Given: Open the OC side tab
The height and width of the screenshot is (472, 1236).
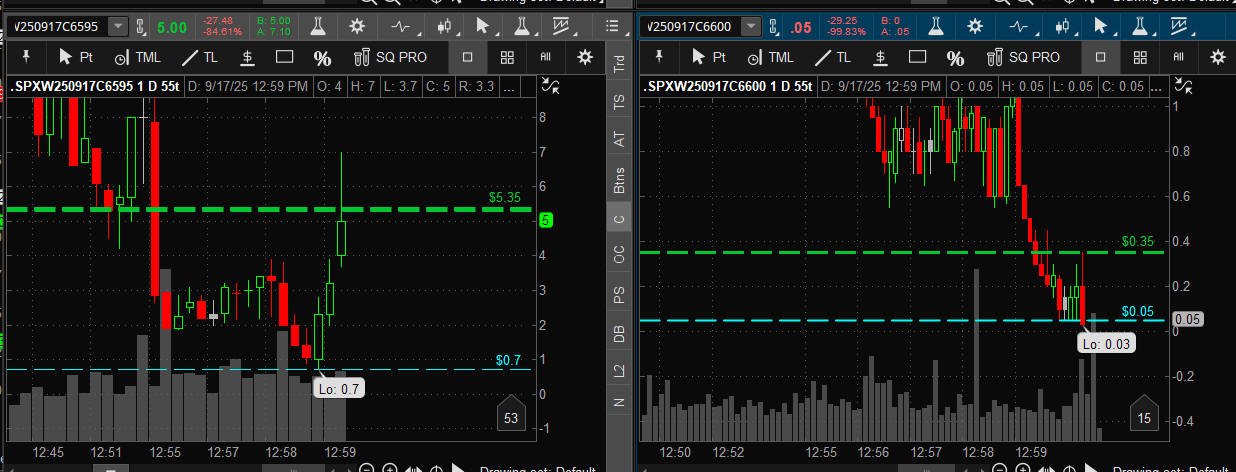Looking at the screenshot, I should coord(619,256).
